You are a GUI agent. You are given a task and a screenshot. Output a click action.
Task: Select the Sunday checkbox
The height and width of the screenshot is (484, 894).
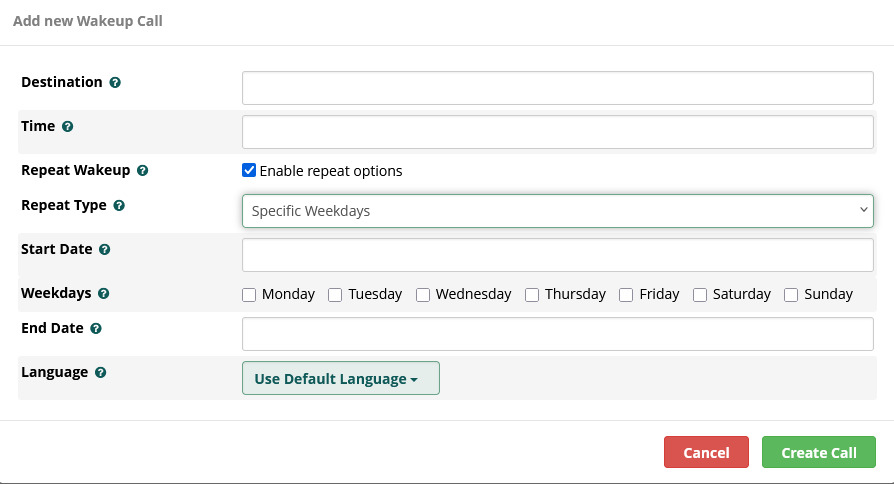point(791,295)
